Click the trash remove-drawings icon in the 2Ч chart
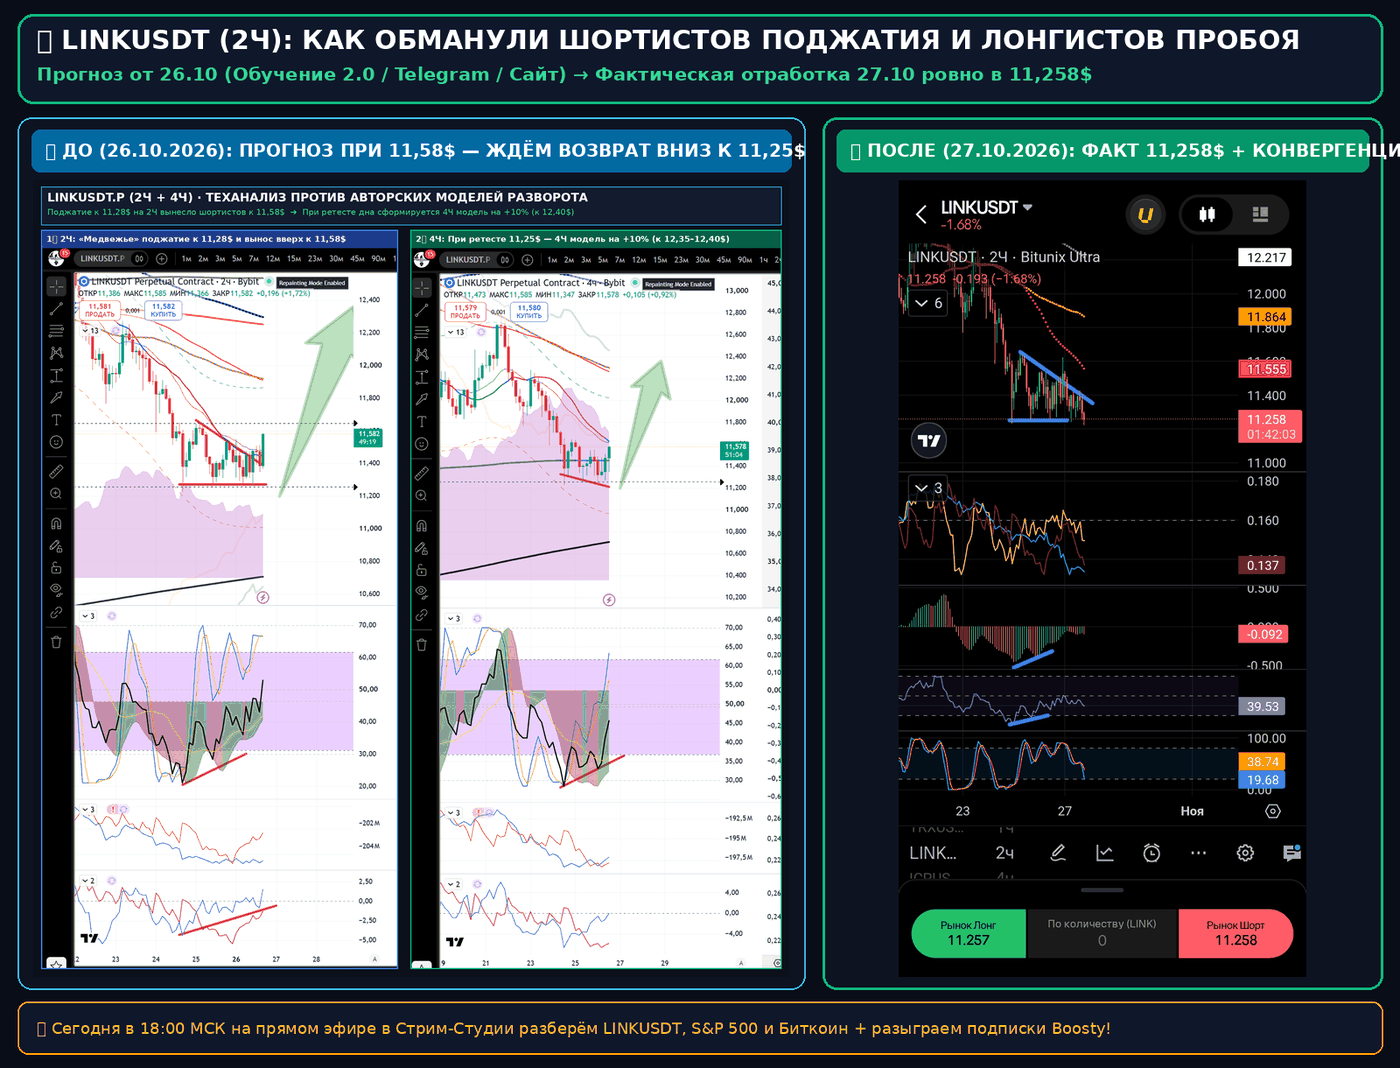 (x=56, y=642)
